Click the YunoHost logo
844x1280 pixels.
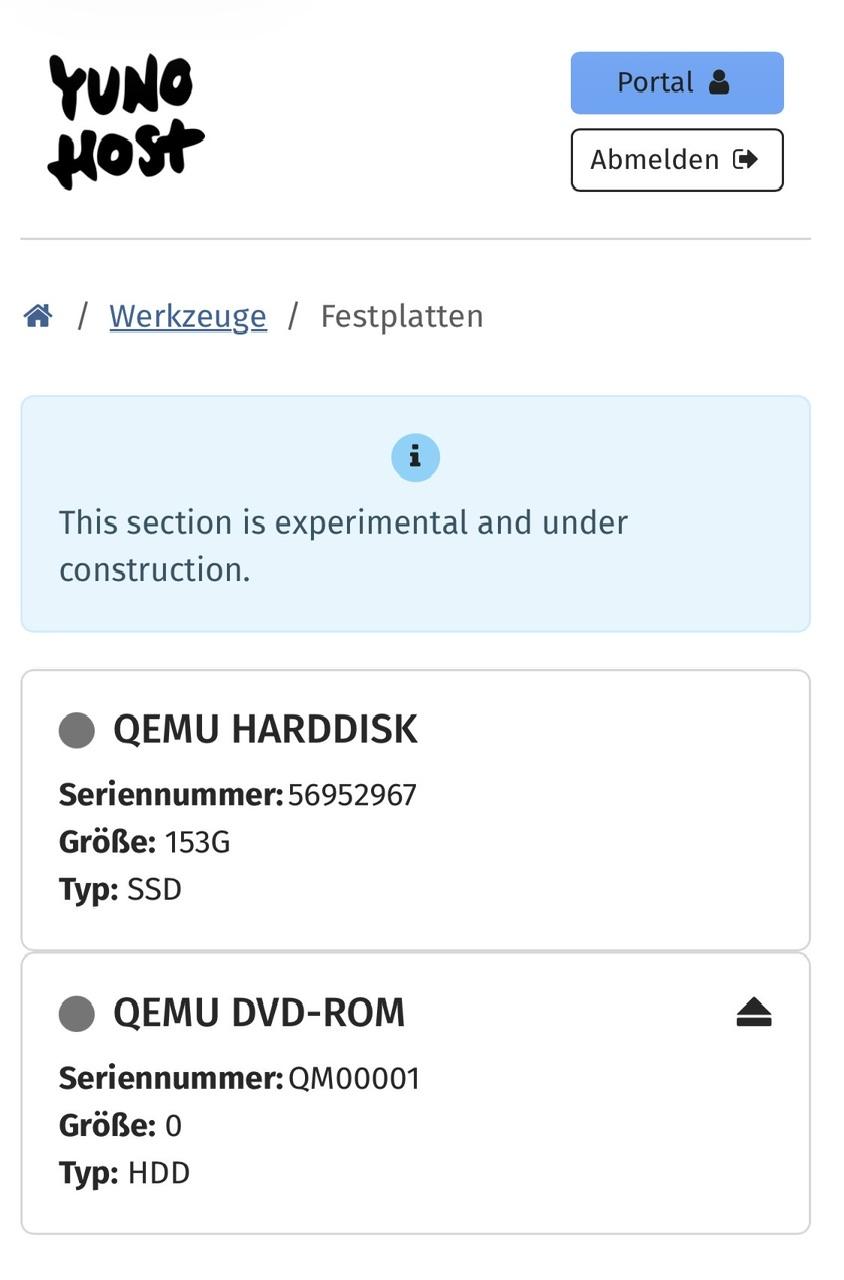(125, 121)
